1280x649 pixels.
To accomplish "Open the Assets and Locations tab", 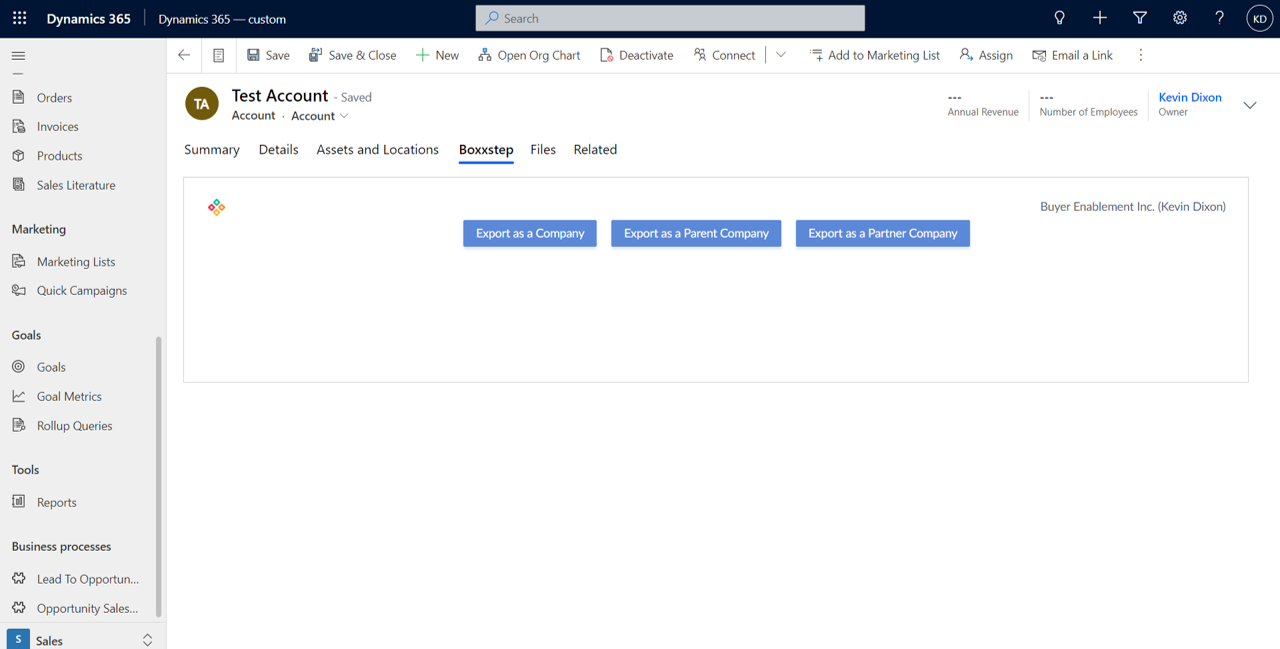I will [x=377, y=150].
